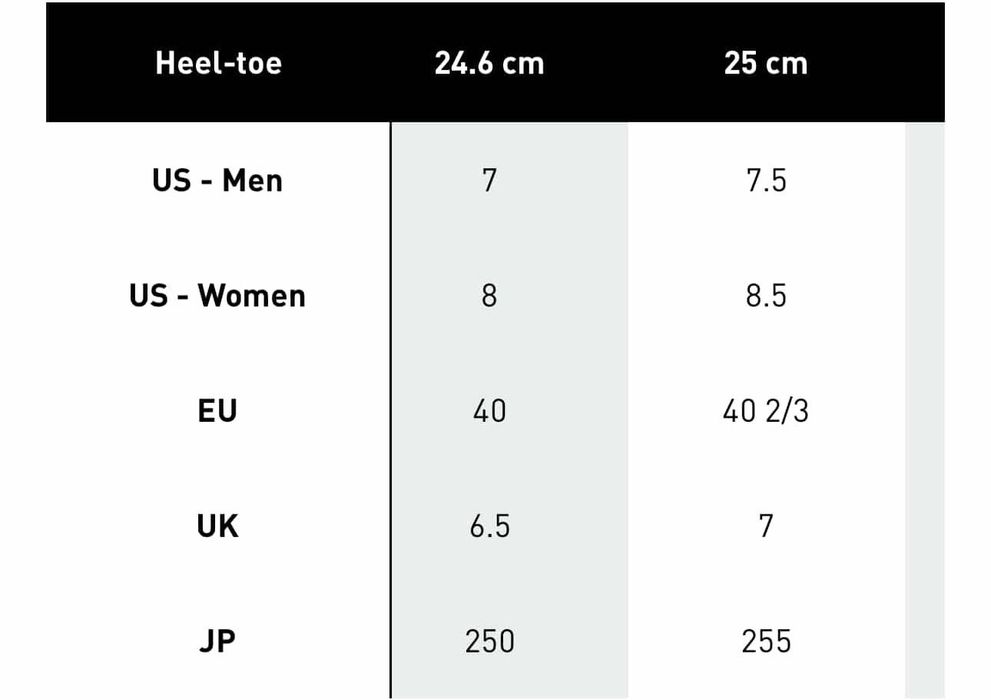Select JP size 255 cell
This screenshot has height=700, width=991.
coord(765,641)
